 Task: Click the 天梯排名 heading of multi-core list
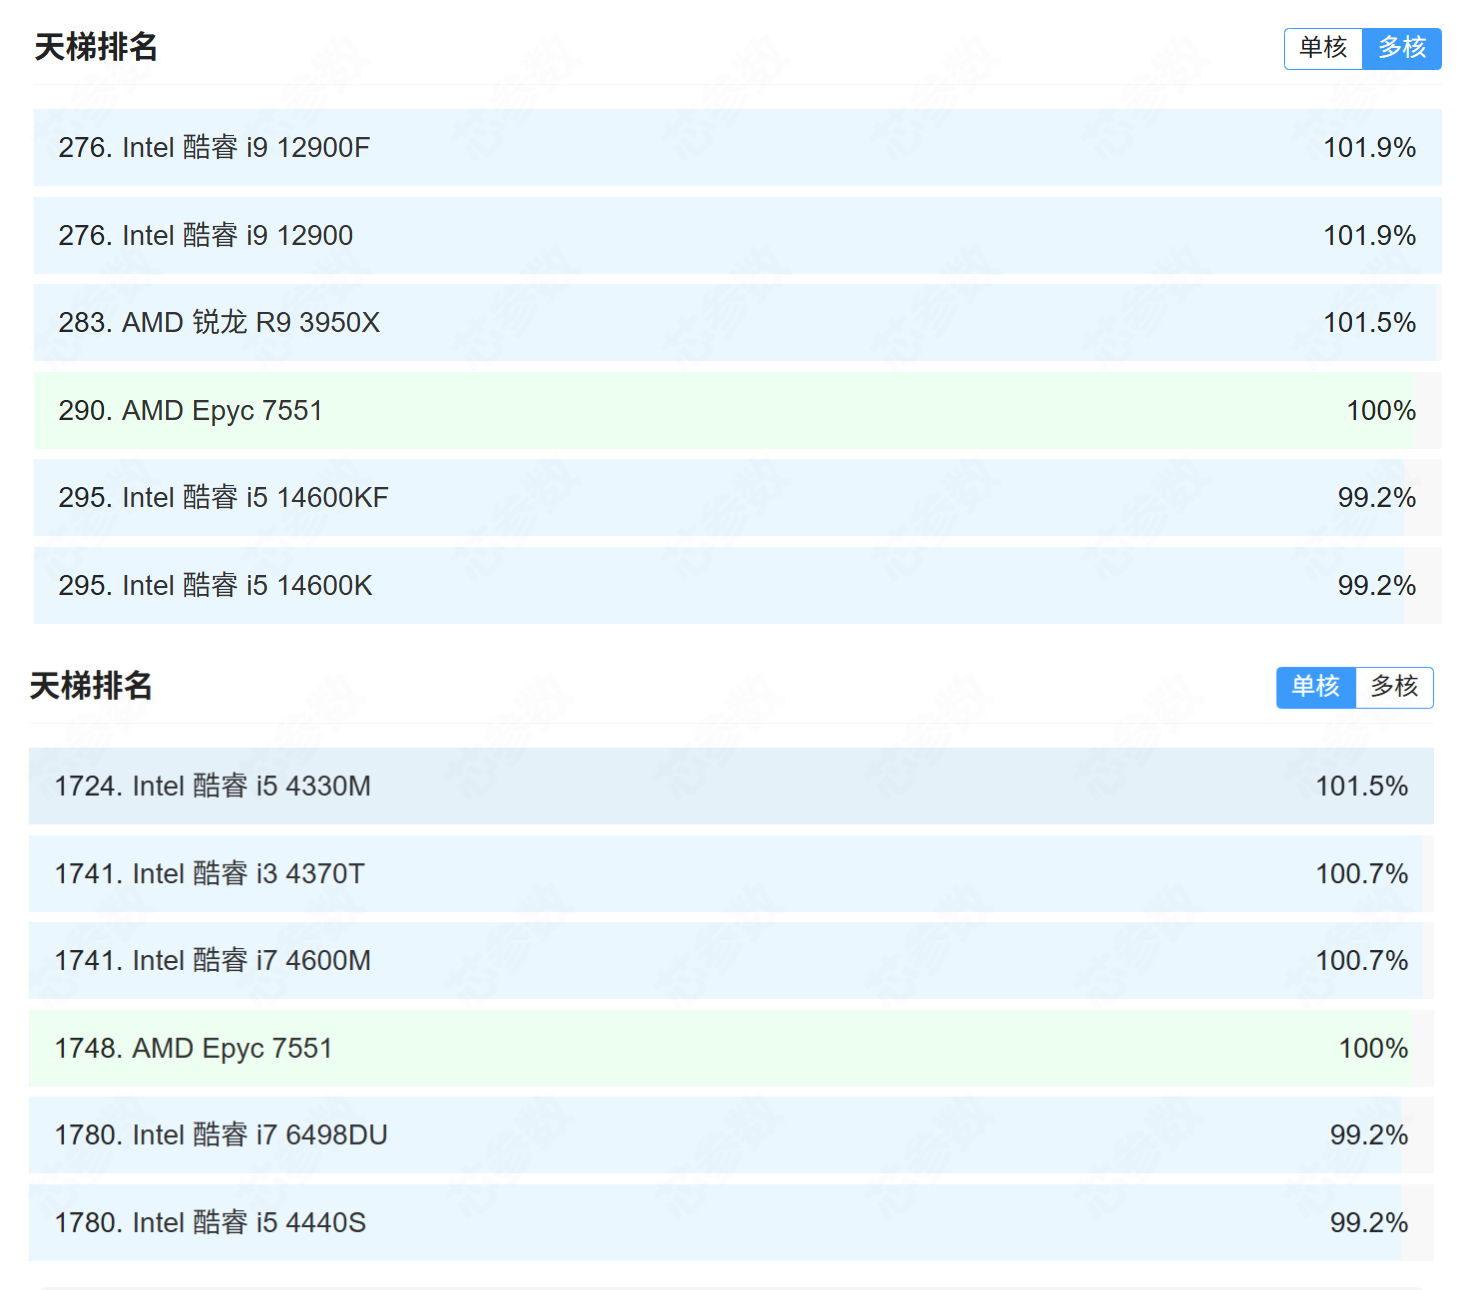[96, 47]
